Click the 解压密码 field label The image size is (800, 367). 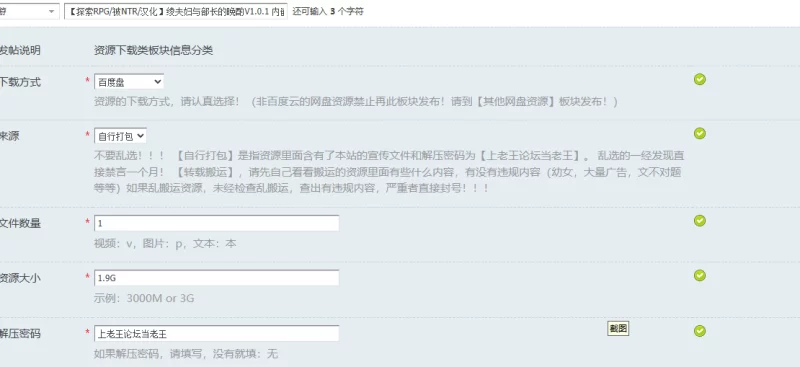[x=20, y=333]
